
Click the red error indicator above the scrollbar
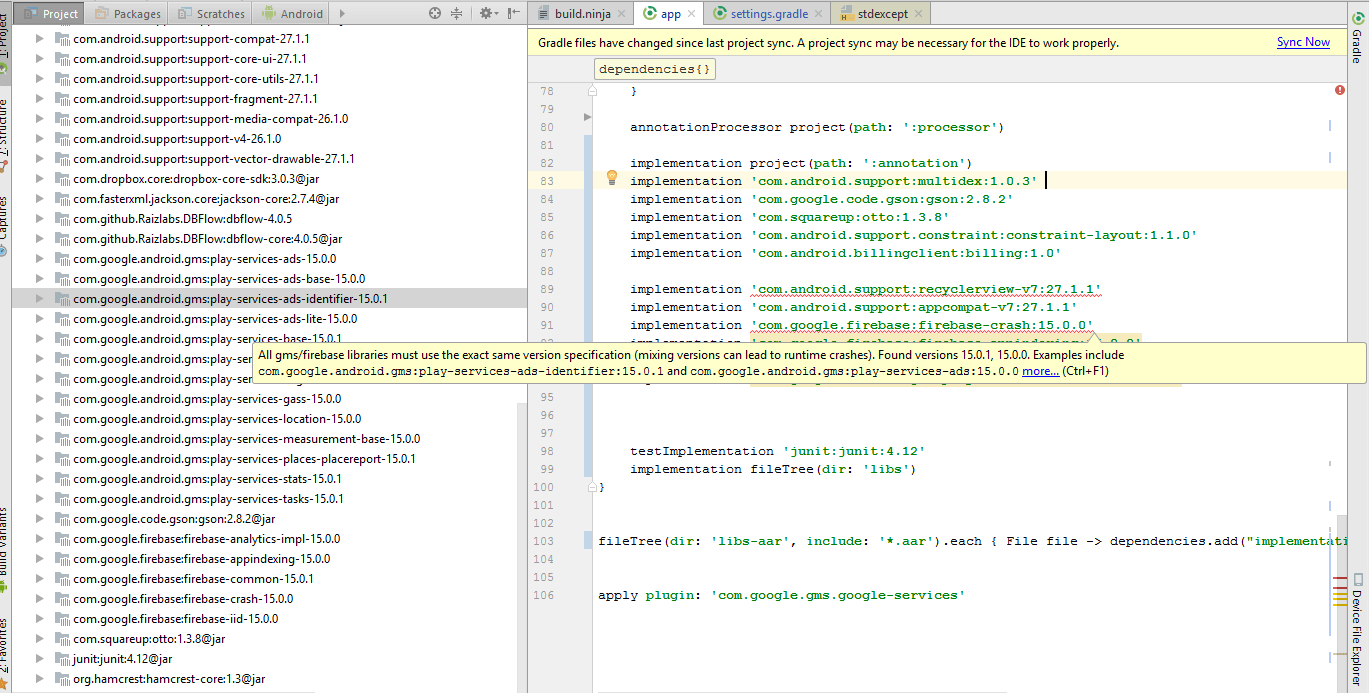pos(1340,90)
